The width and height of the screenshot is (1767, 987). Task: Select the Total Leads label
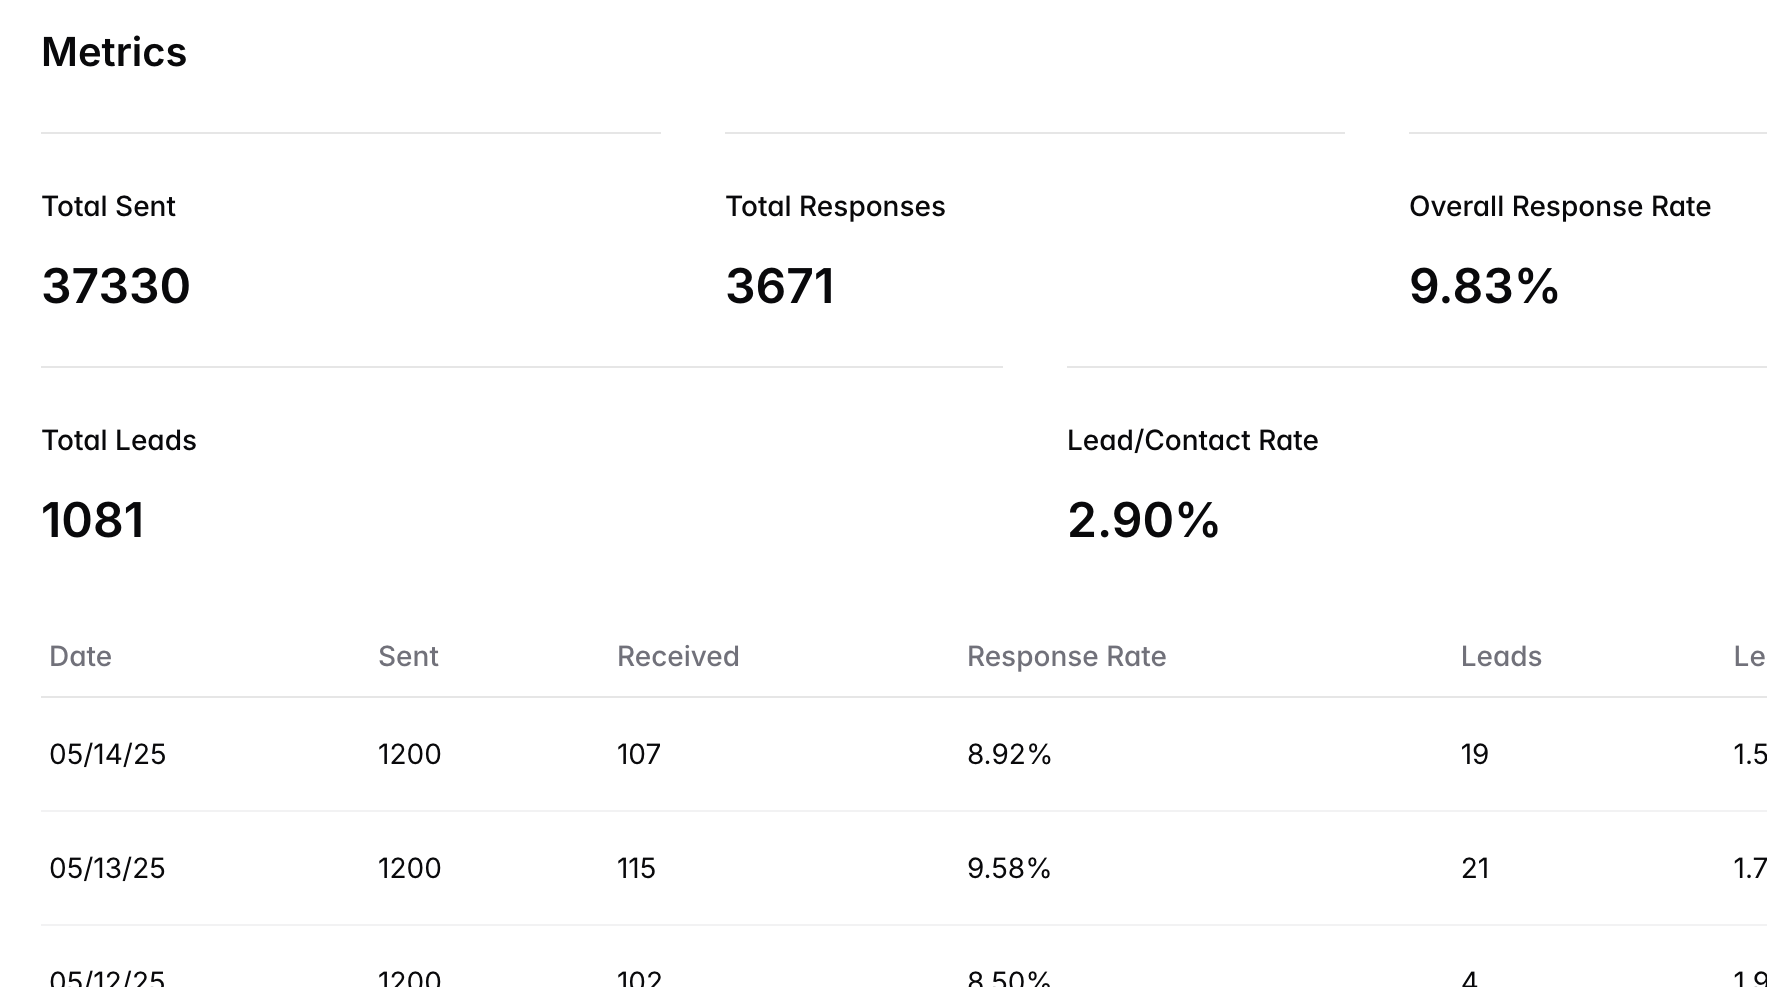tap(119, 440)
